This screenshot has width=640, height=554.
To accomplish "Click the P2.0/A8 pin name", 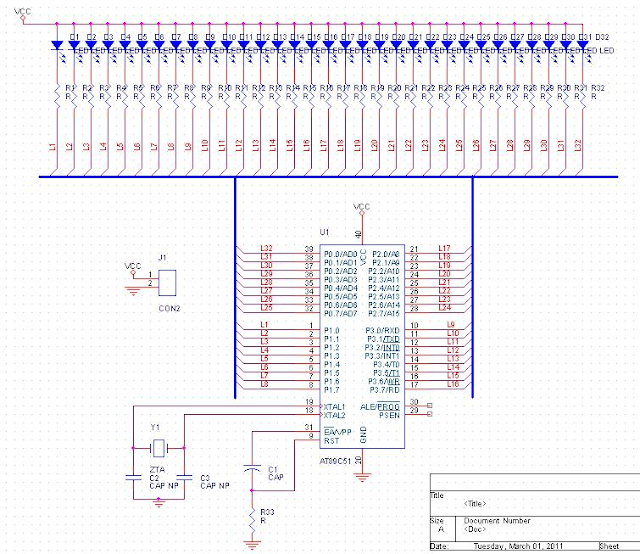I will [x=386, y=254].
